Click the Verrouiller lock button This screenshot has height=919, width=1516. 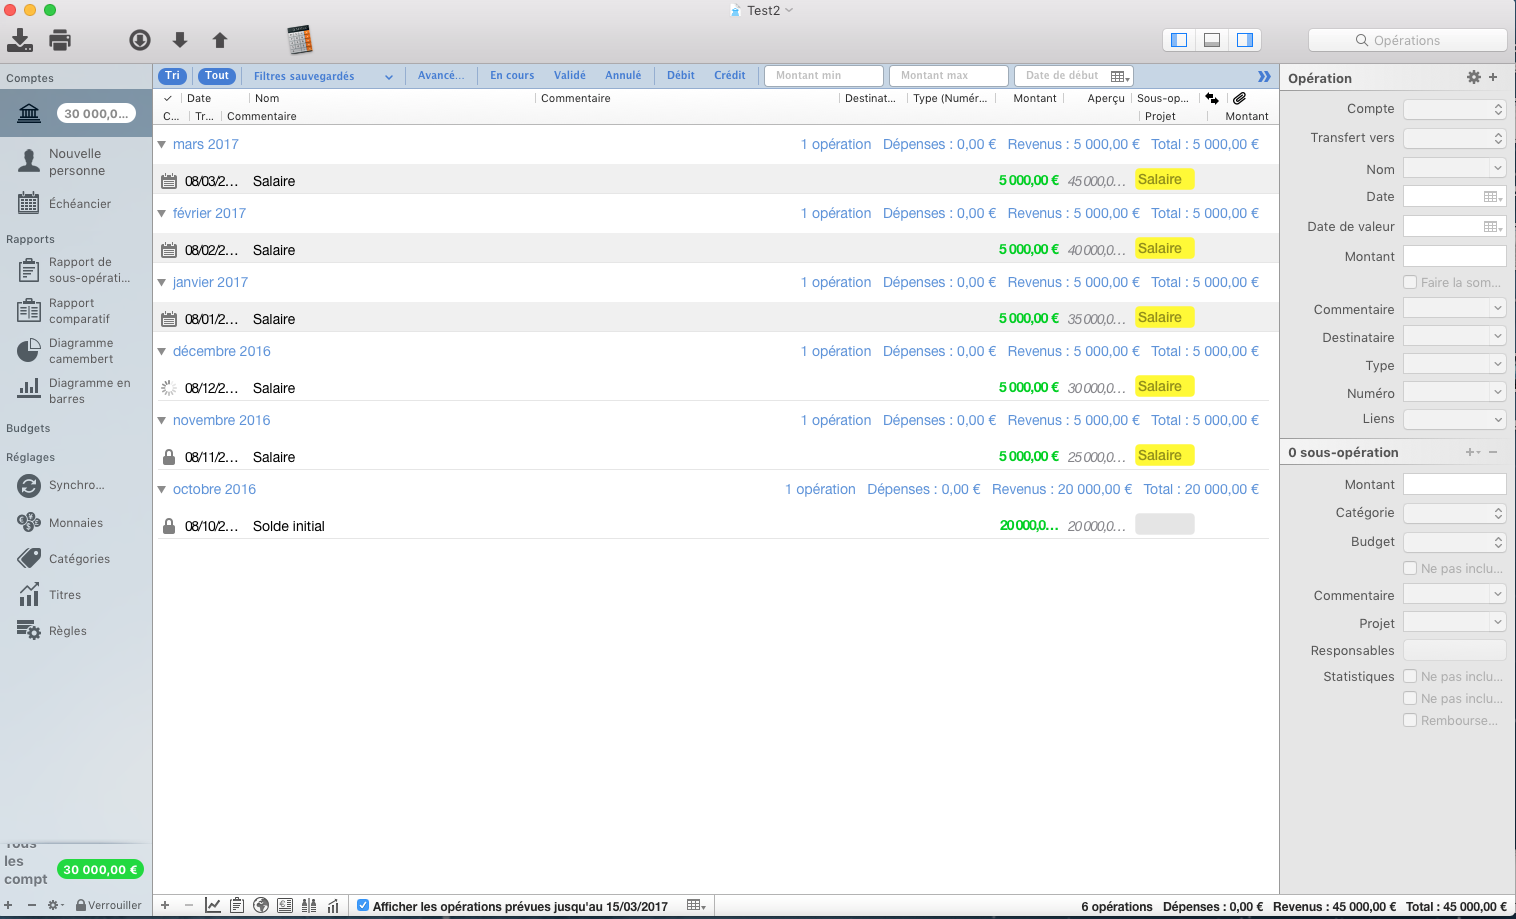click(109, 905)
